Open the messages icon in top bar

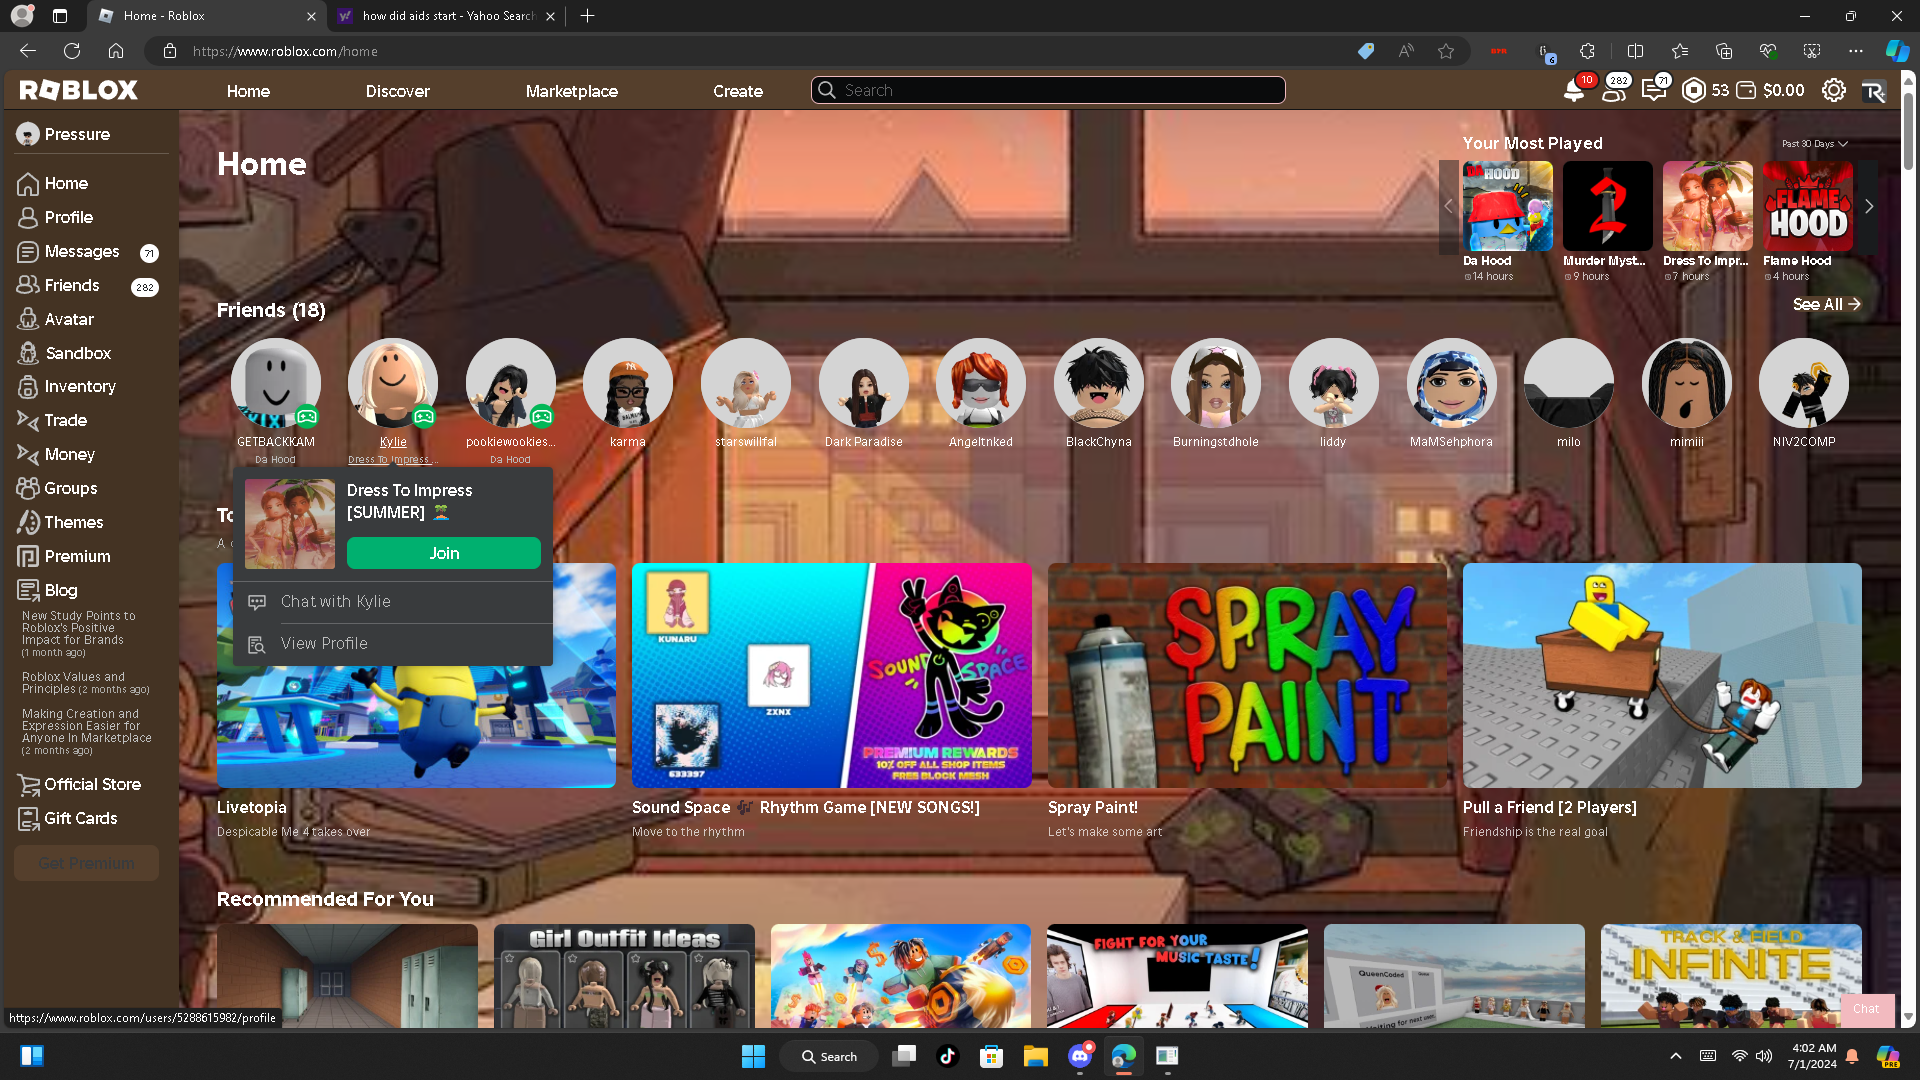tap(1653, 91)
